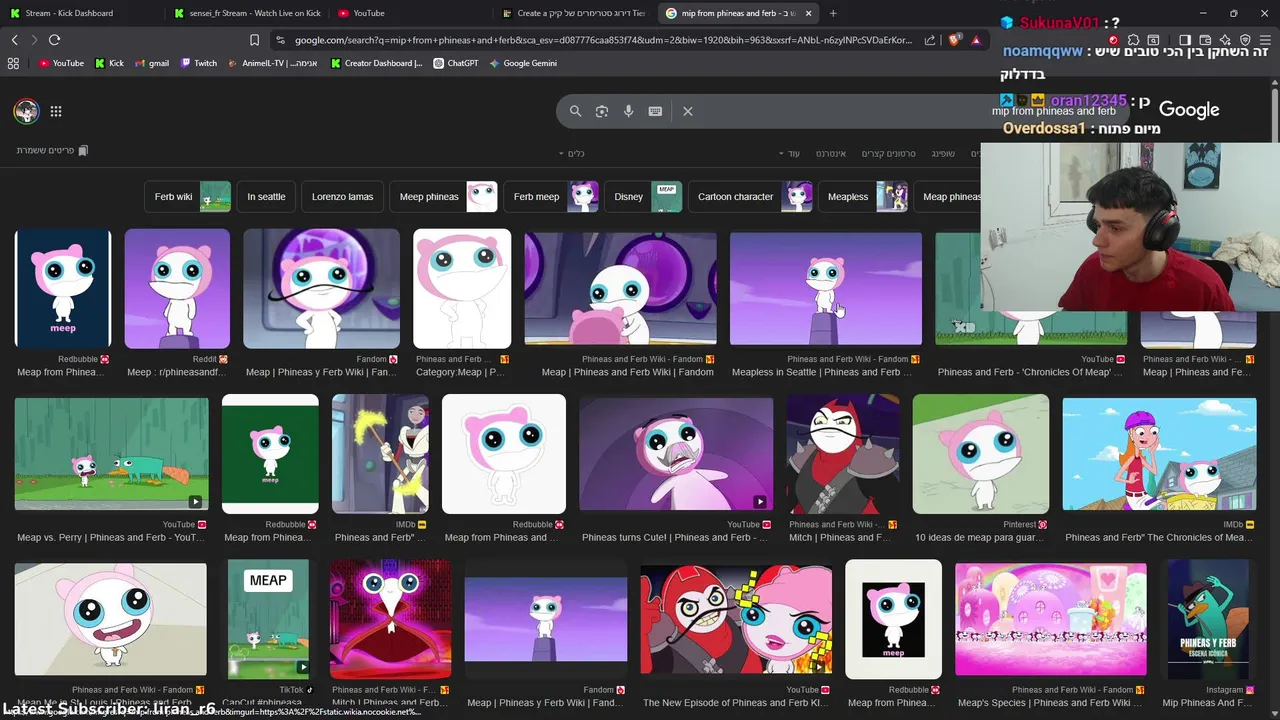Expand the כלים (Tools) dropdown
1280x720 pixels.
[571, 153]
